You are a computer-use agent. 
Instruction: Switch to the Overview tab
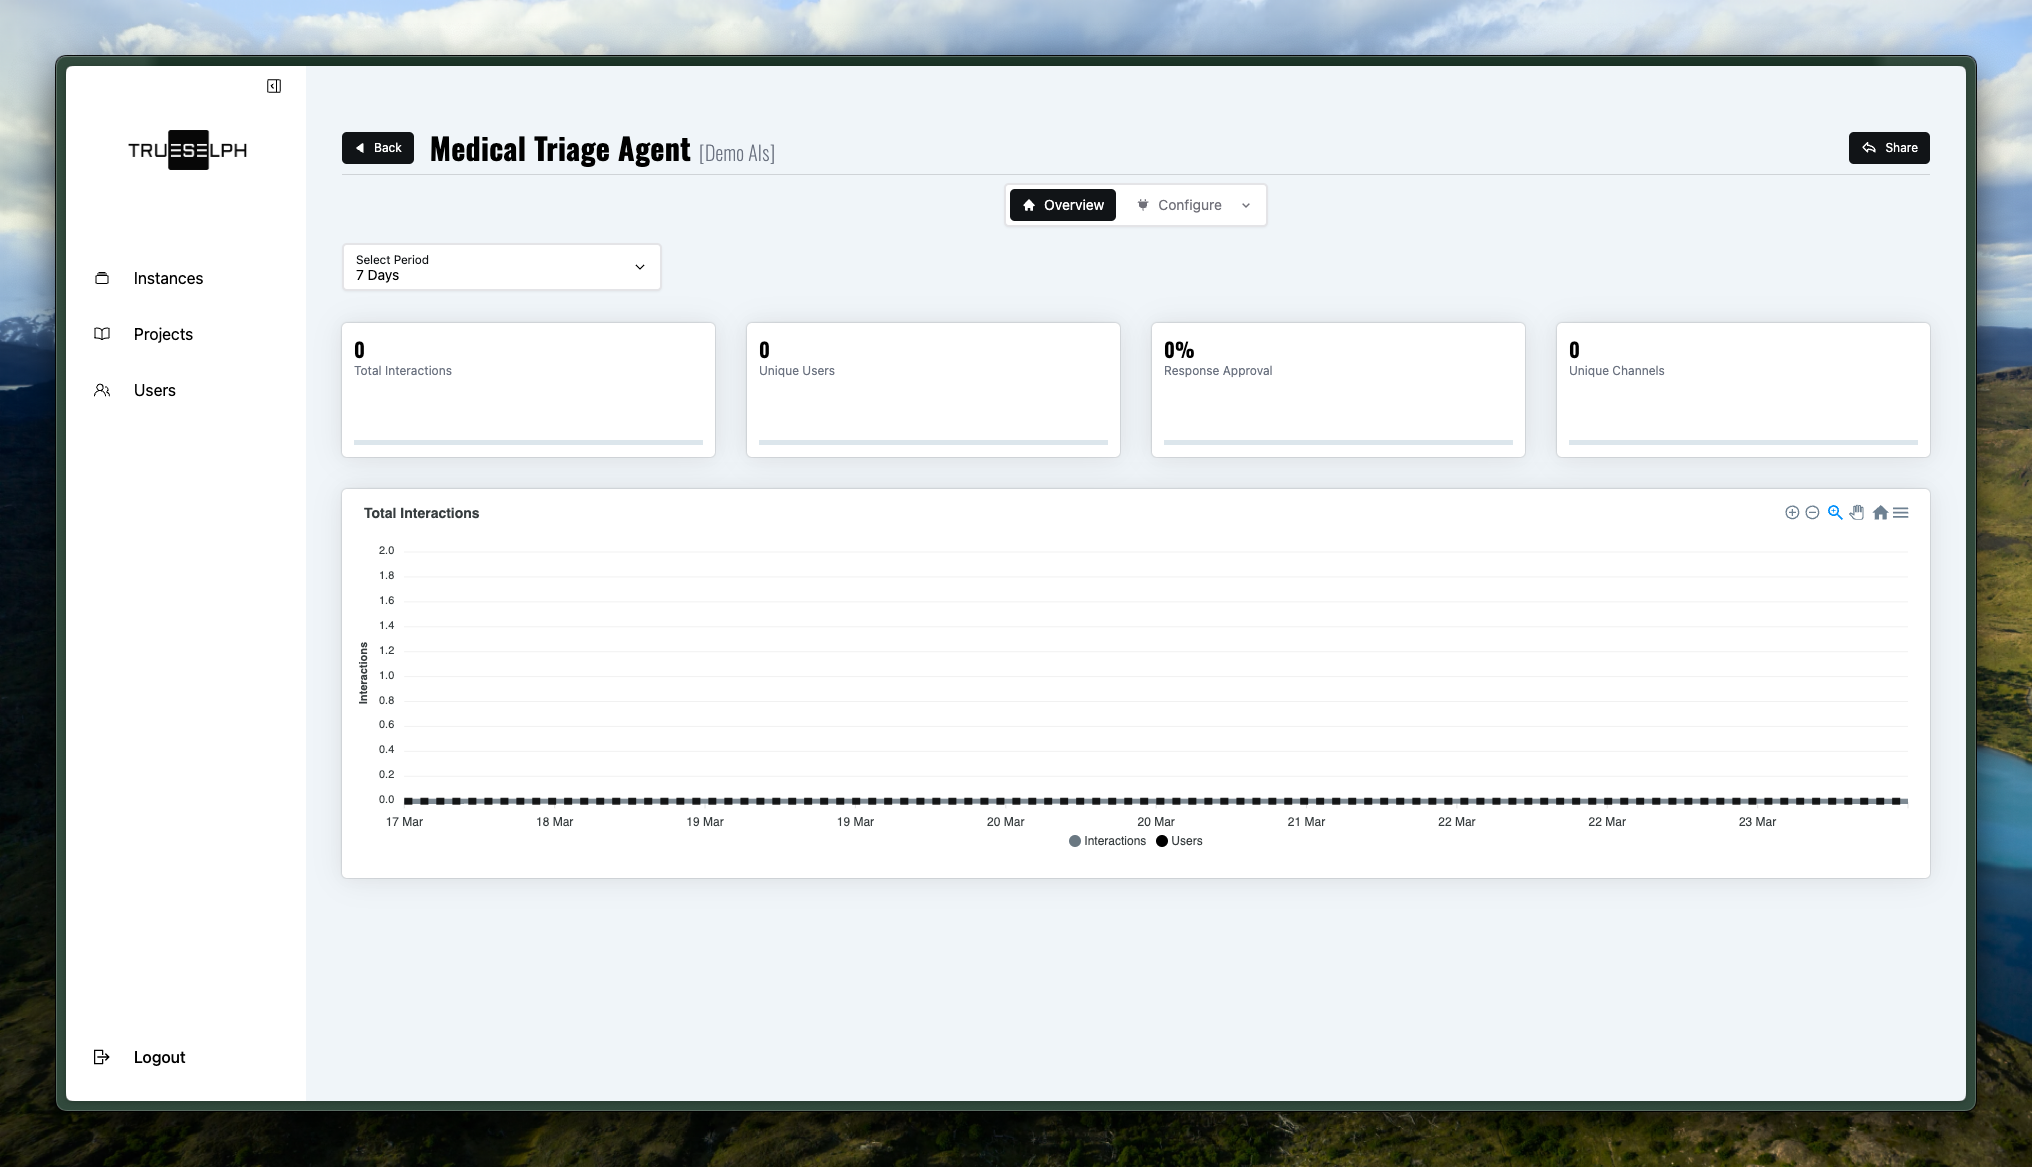coord(1063,205)
